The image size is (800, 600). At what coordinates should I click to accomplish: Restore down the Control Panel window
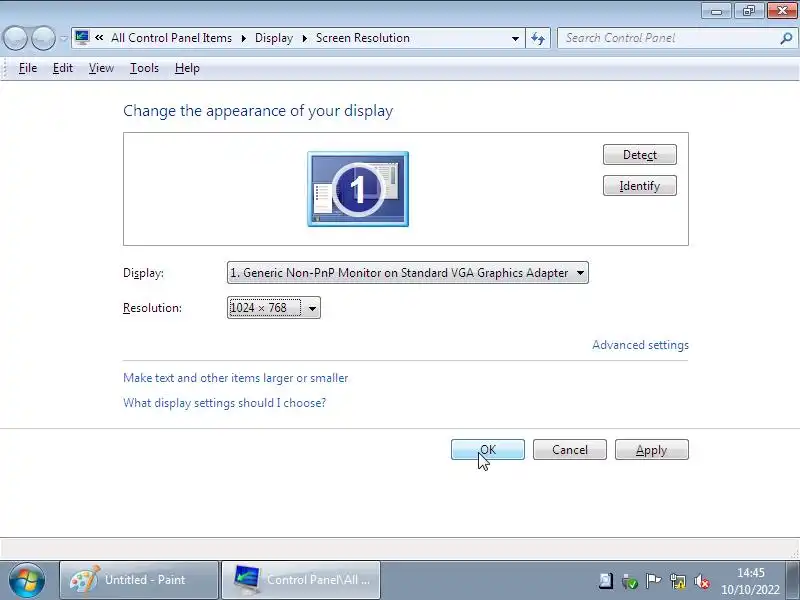tap(748, 11)
